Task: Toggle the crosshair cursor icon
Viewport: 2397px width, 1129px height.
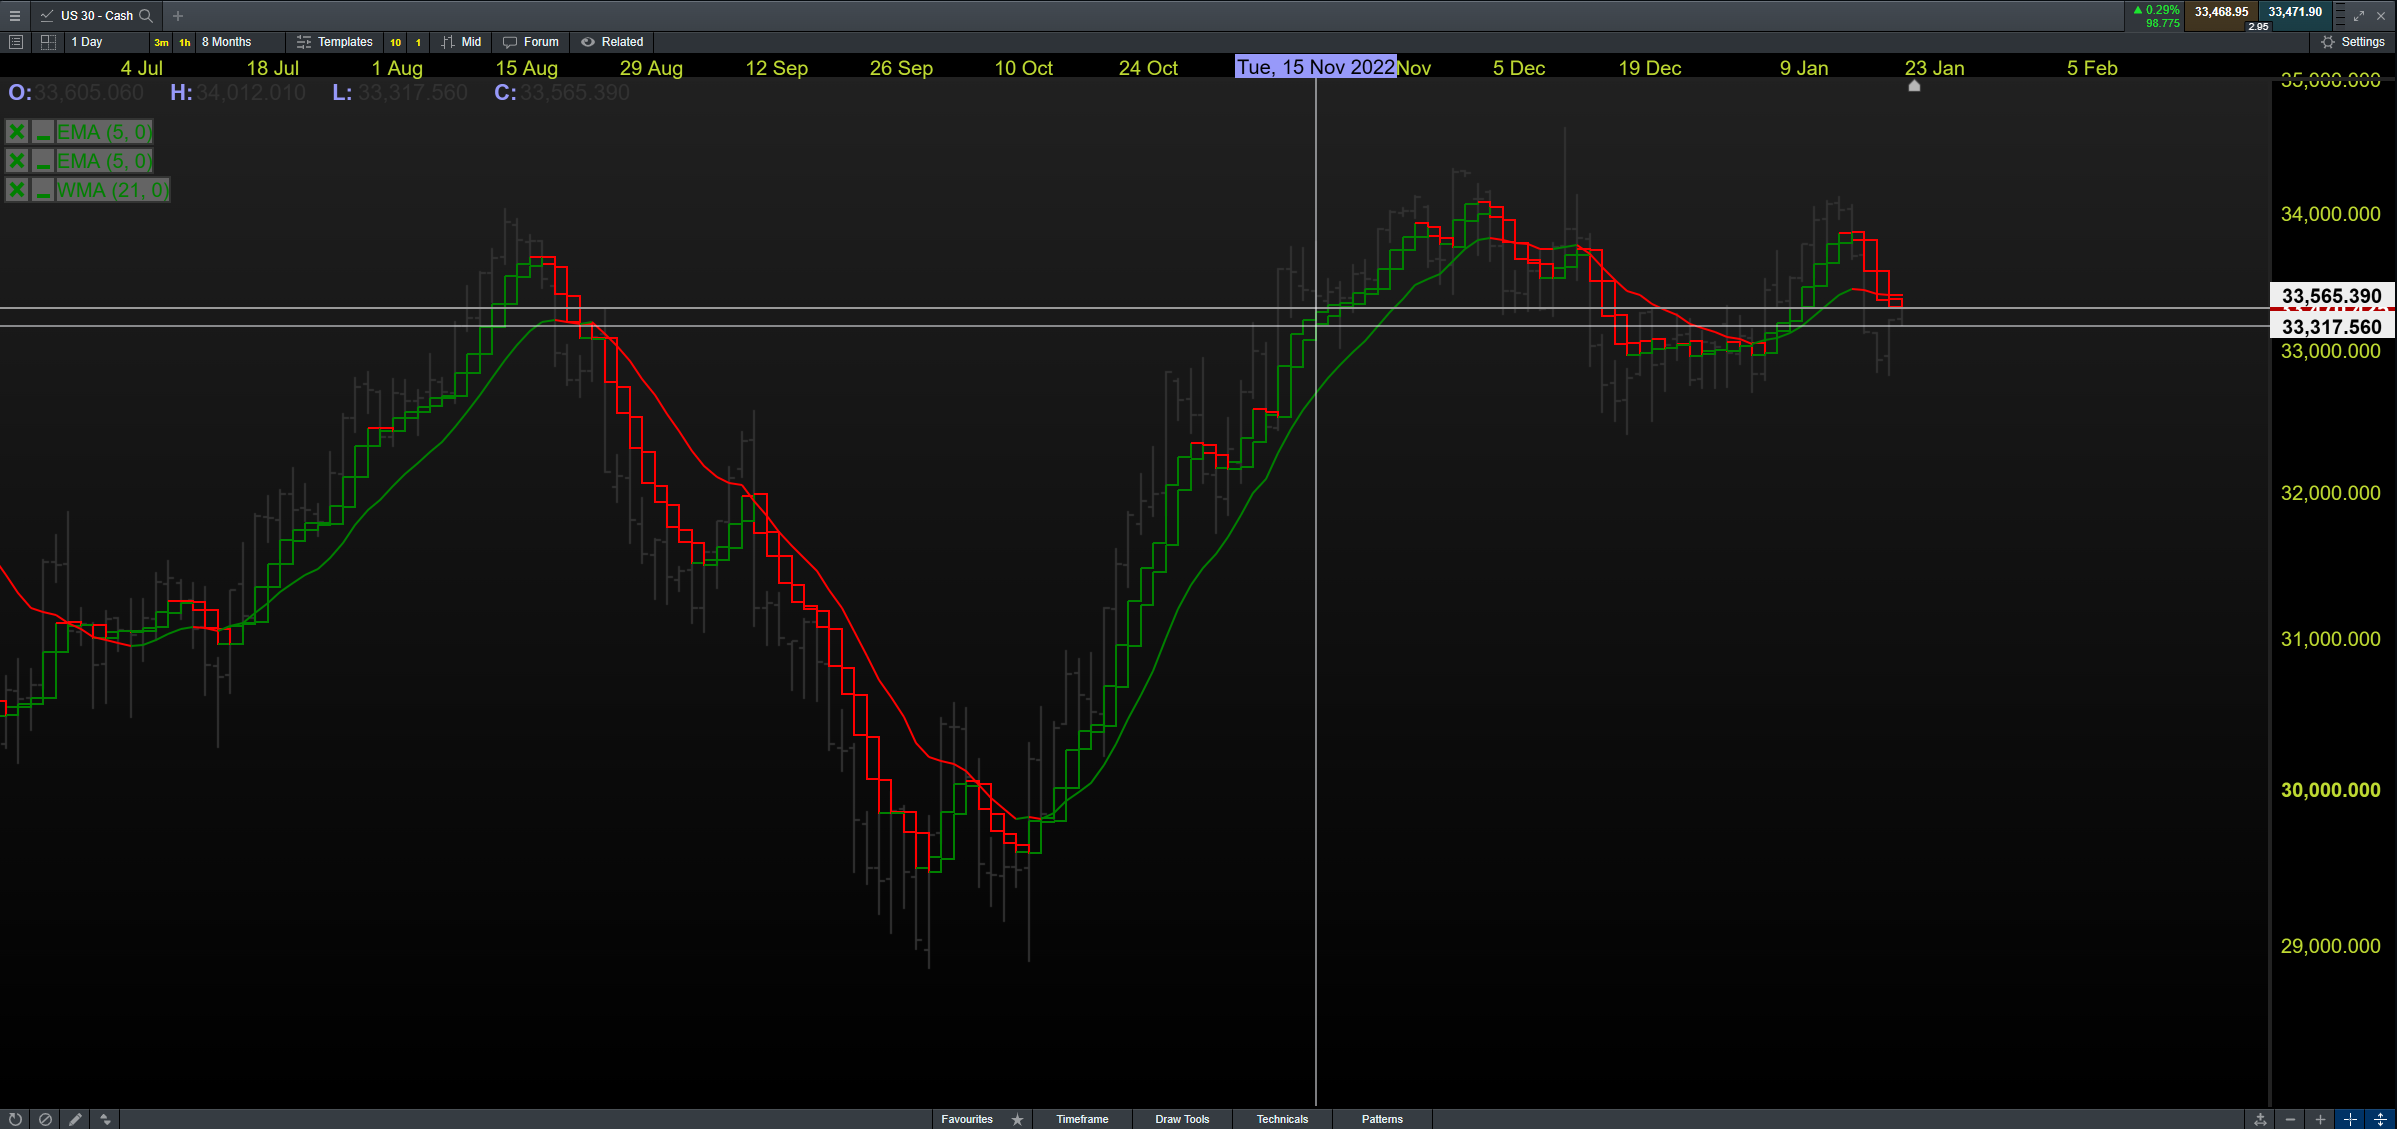Action: [2350, 1119]
